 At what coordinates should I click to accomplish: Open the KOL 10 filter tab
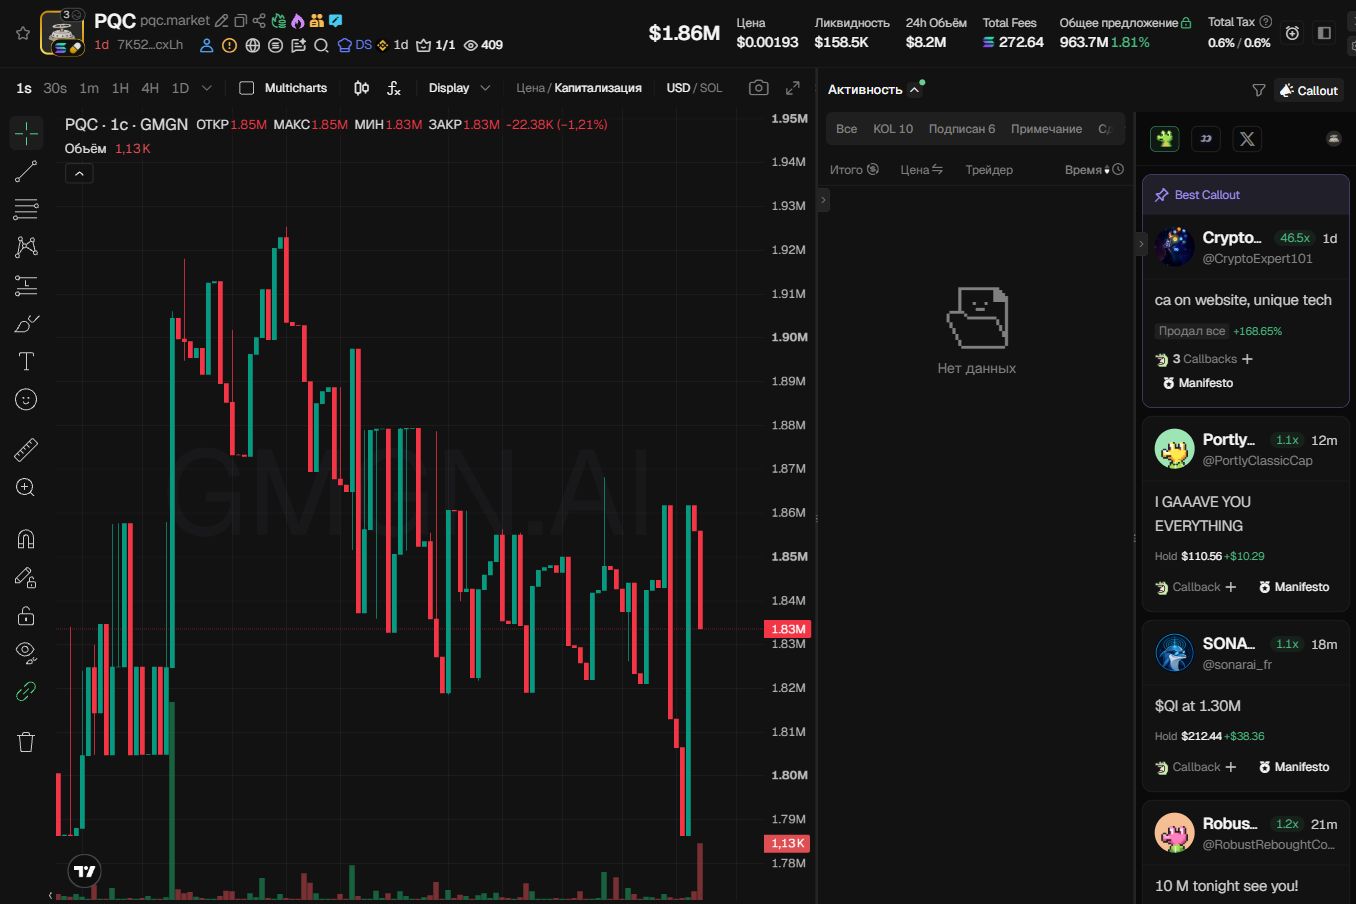click(x=893, y=129)
